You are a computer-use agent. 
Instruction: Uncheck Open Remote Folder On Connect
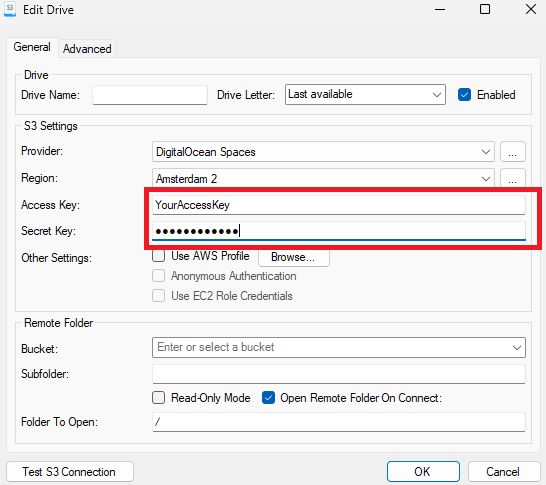tap(268, 398)
